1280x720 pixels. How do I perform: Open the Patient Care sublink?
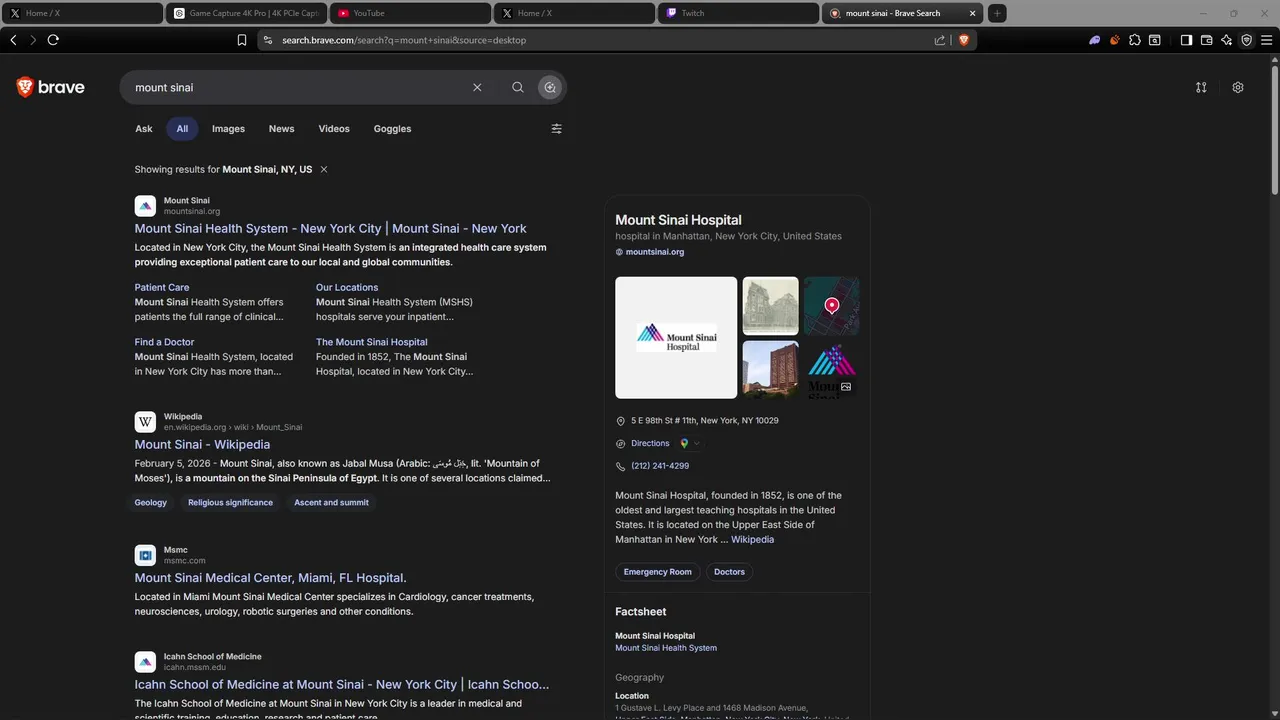click(162, 287)
